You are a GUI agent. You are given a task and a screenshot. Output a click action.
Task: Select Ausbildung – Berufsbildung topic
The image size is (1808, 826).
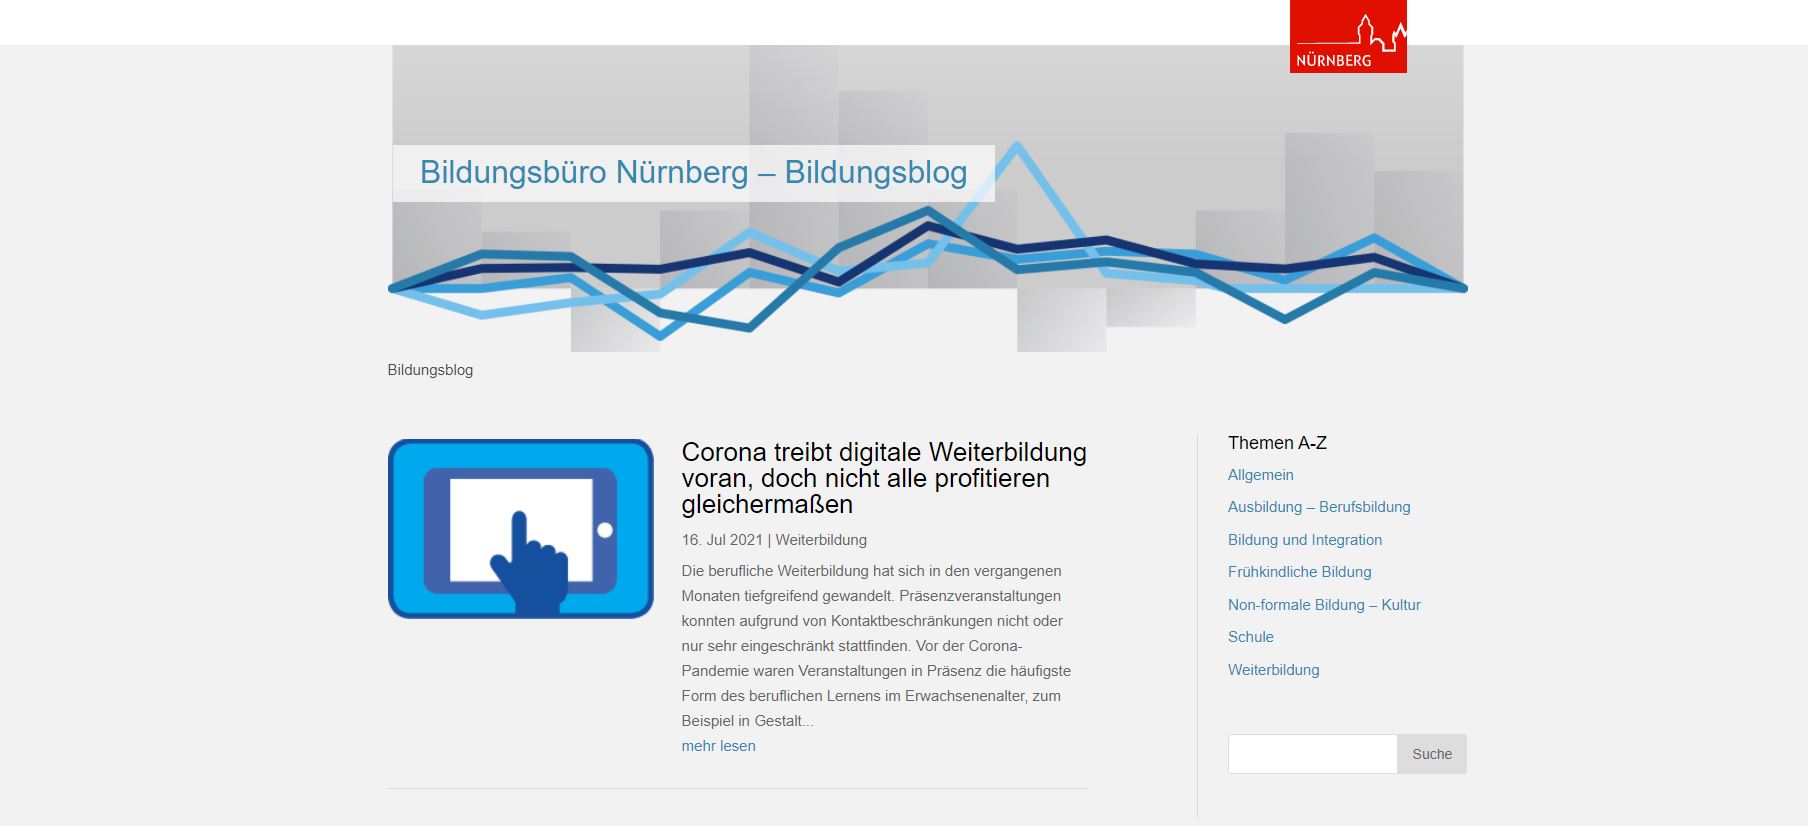coord(1318,507)
